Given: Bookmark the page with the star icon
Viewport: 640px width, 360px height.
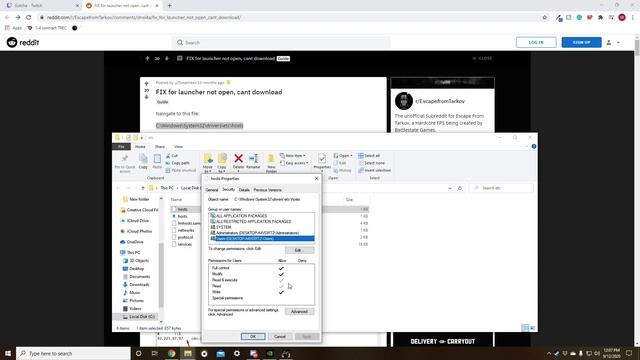Looking at the screenshot, I should coord(544,18).
